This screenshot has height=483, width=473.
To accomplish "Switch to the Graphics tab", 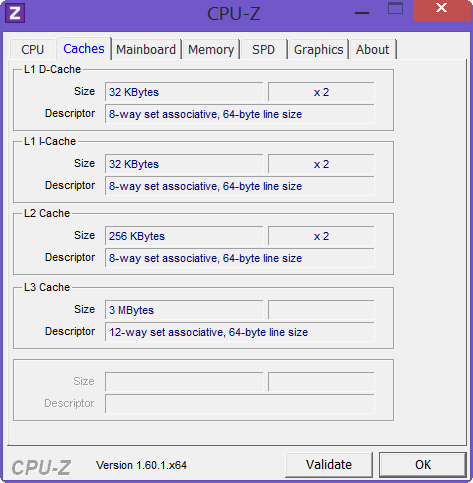I will coord(318,49).
